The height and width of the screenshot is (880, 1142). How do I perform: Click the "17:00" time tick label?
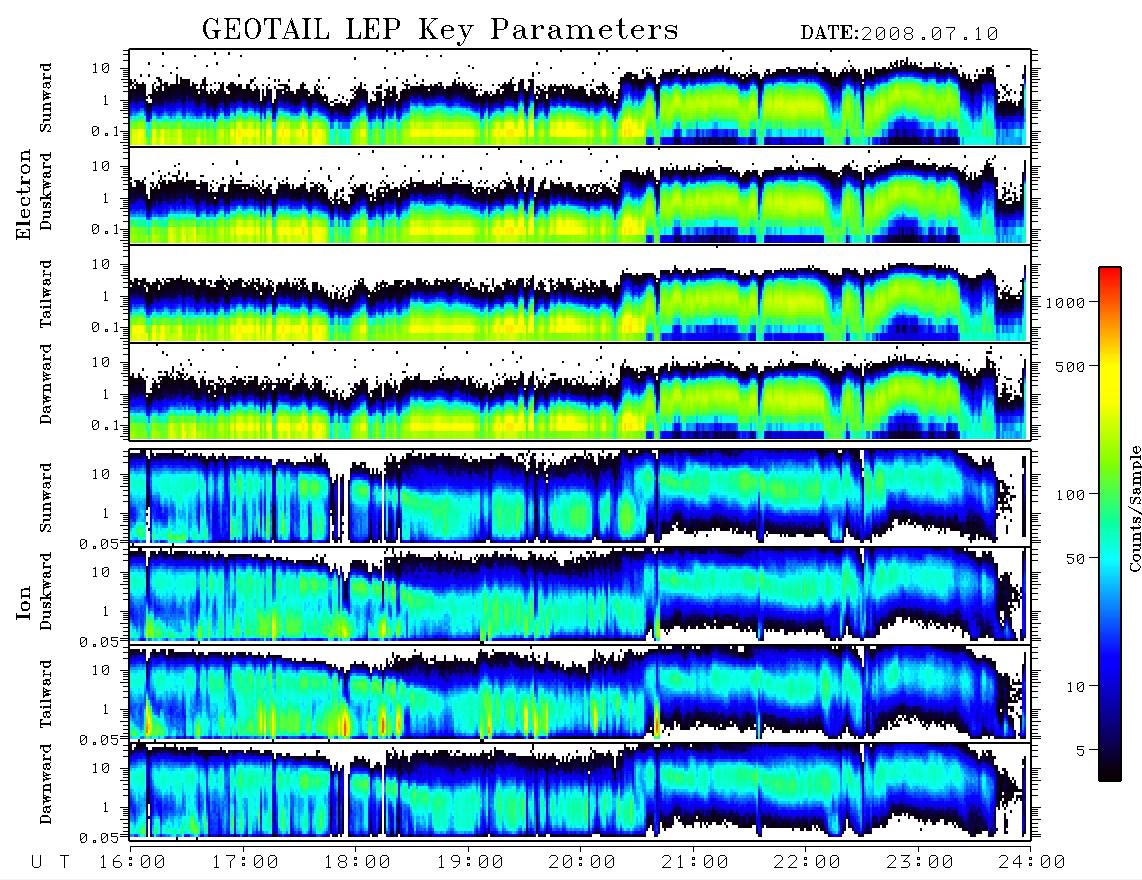click(x=245, y=862)
